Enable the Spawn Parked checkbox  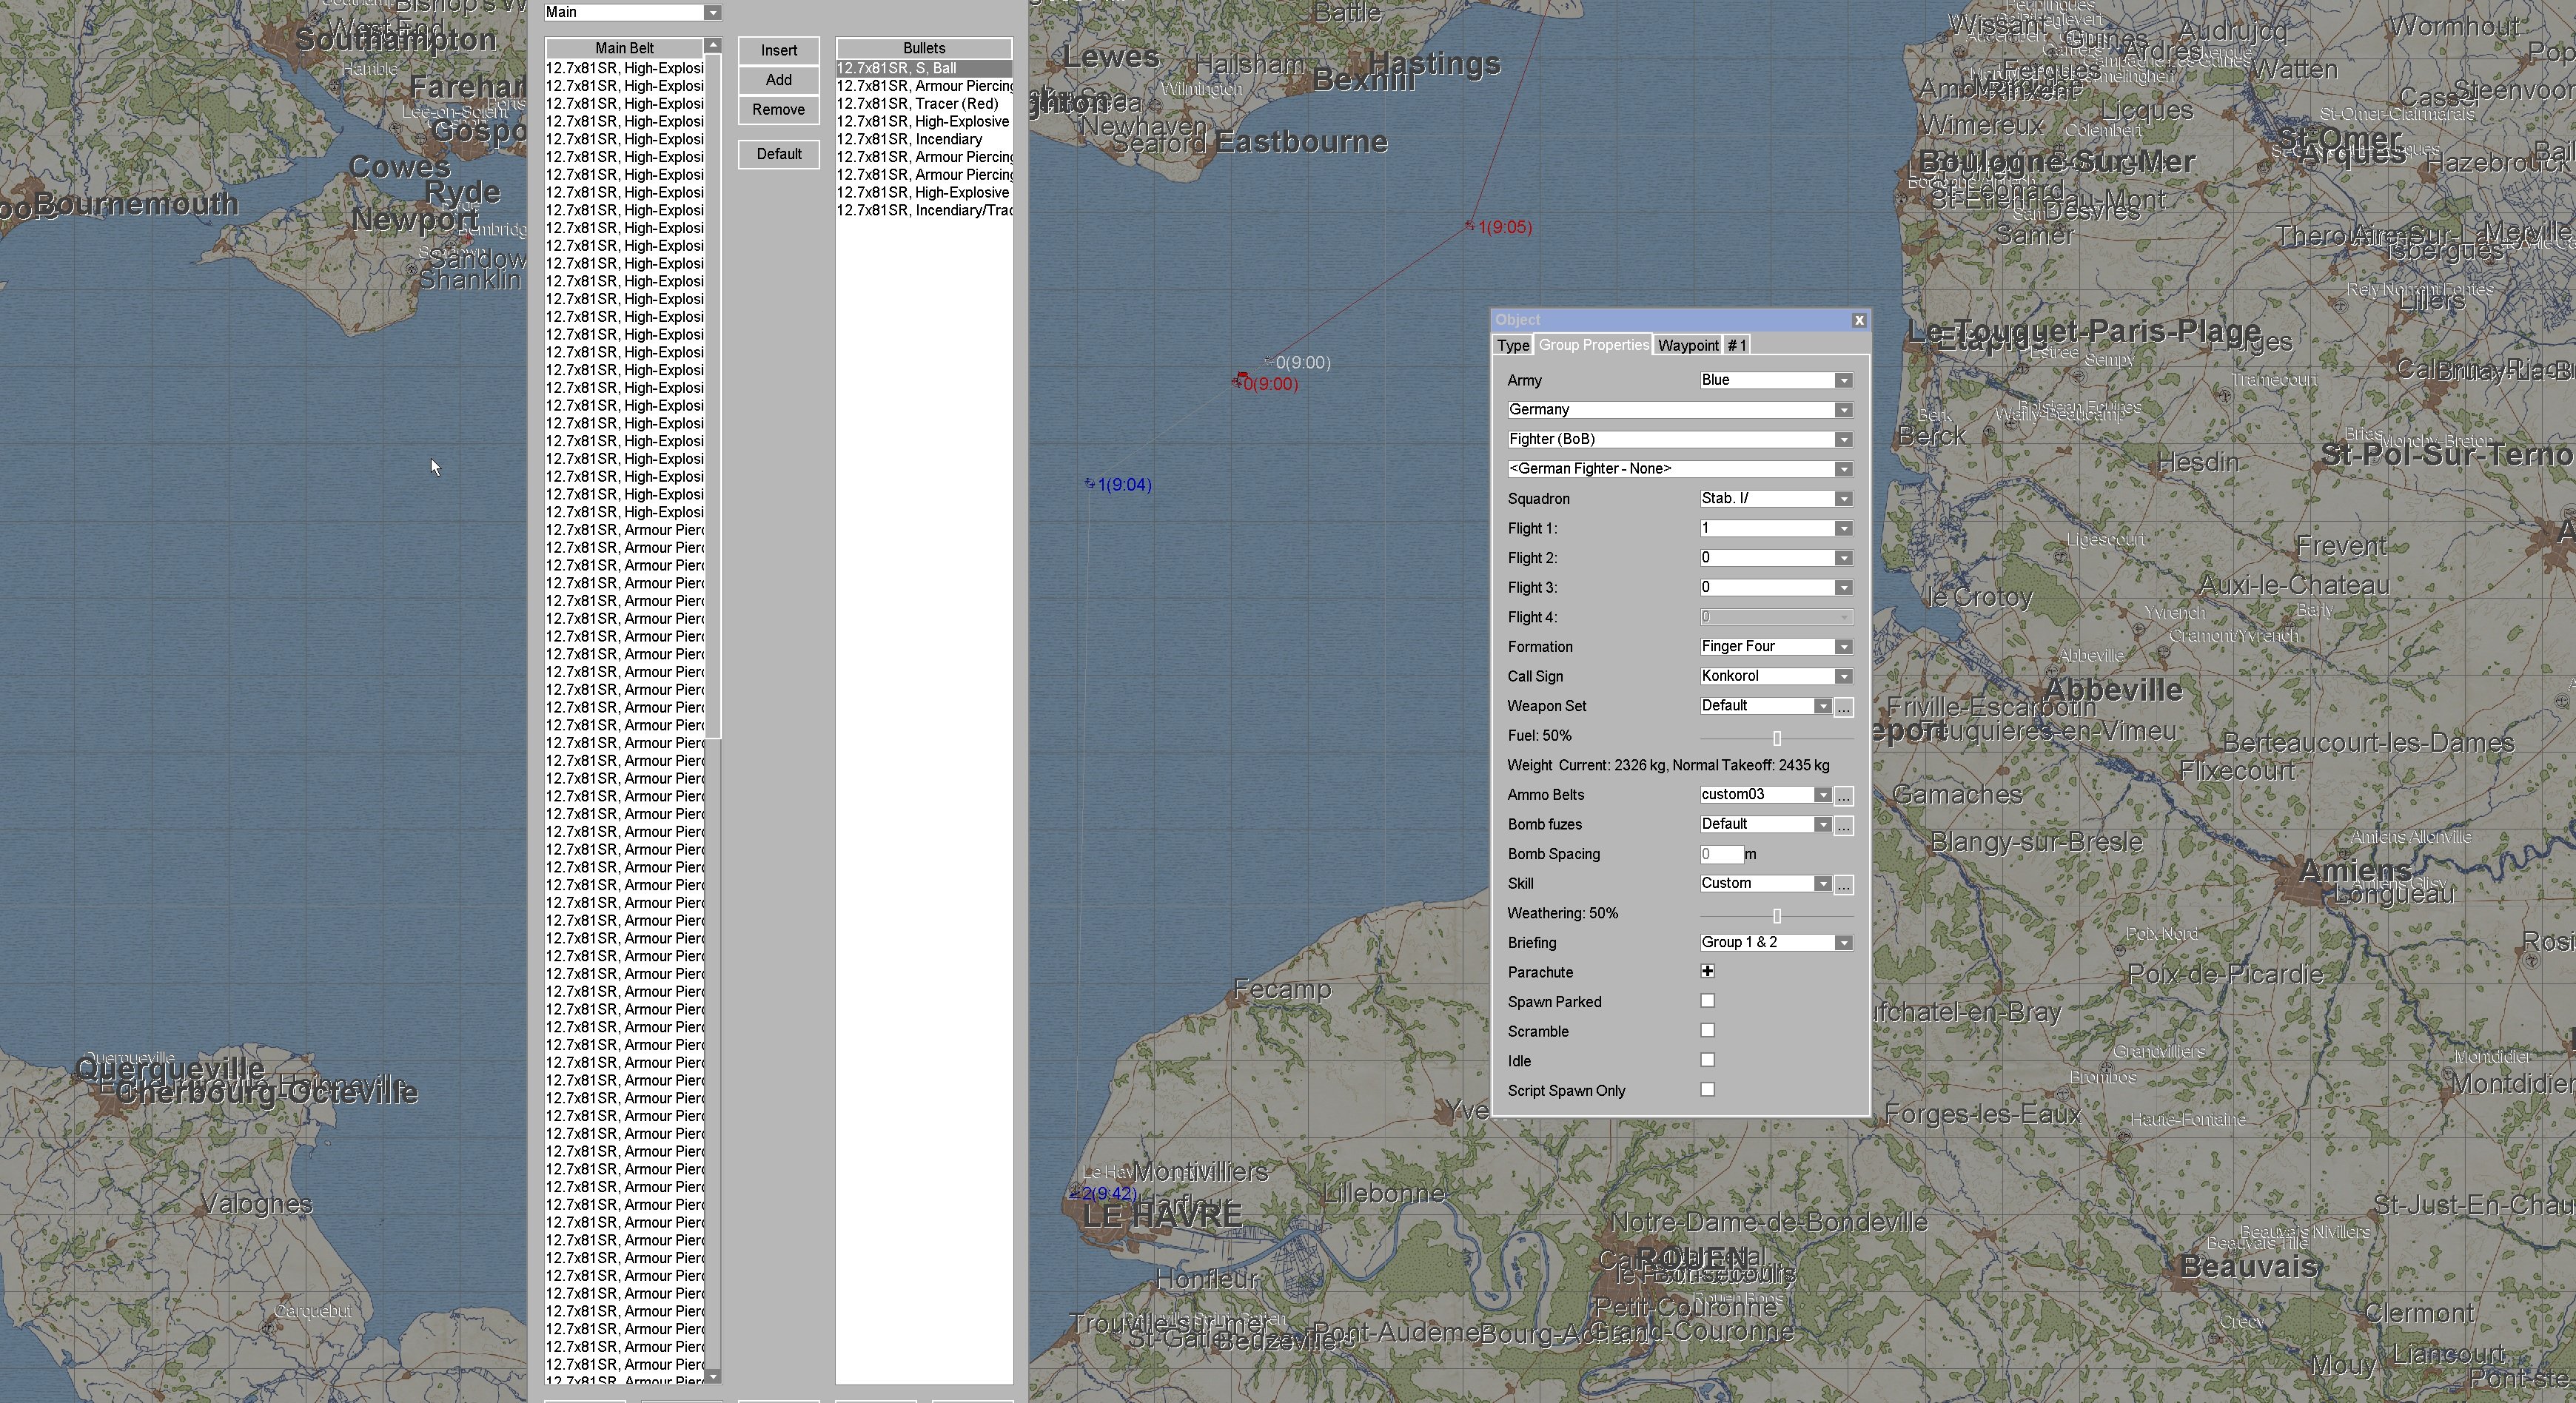[x=1707, y=1001]
